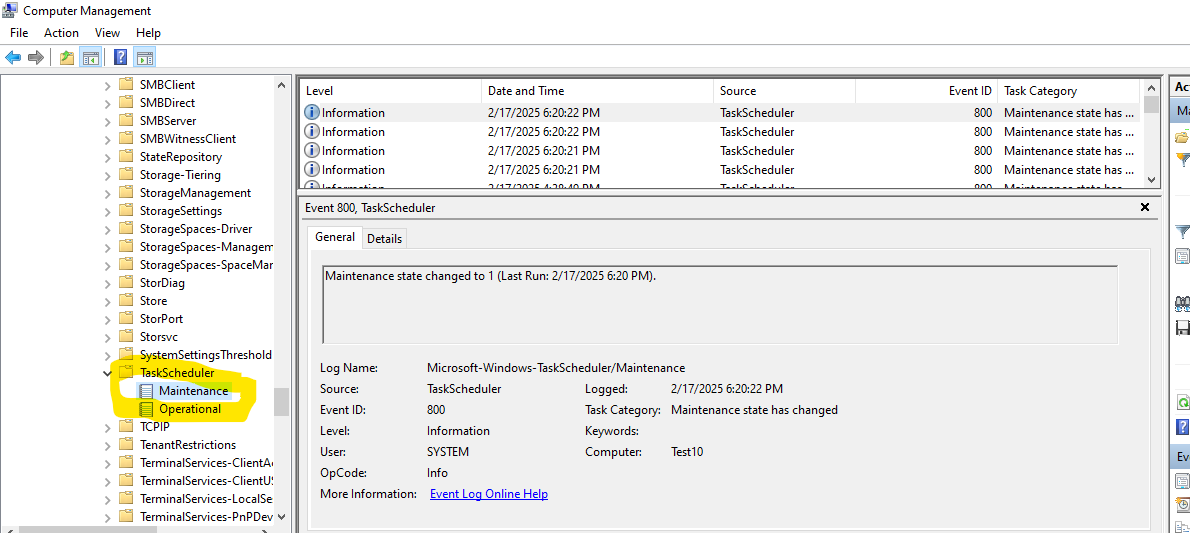1190x533 pixels.
Task: Click the StateRepository folder icon
Action: [x=126, y=156]
